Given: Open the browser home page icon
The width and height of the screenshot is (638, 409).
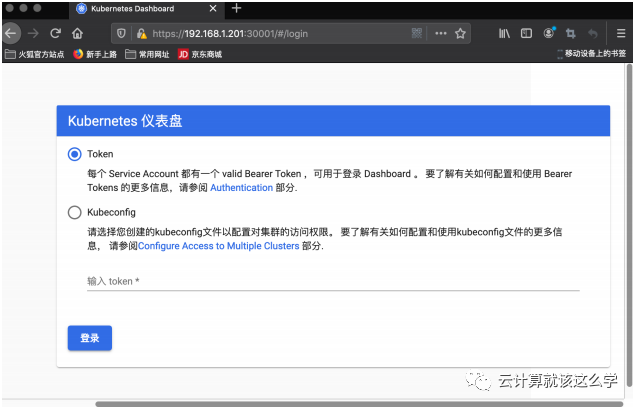Looking at the screenshot, I should click(x=77, y=33).
